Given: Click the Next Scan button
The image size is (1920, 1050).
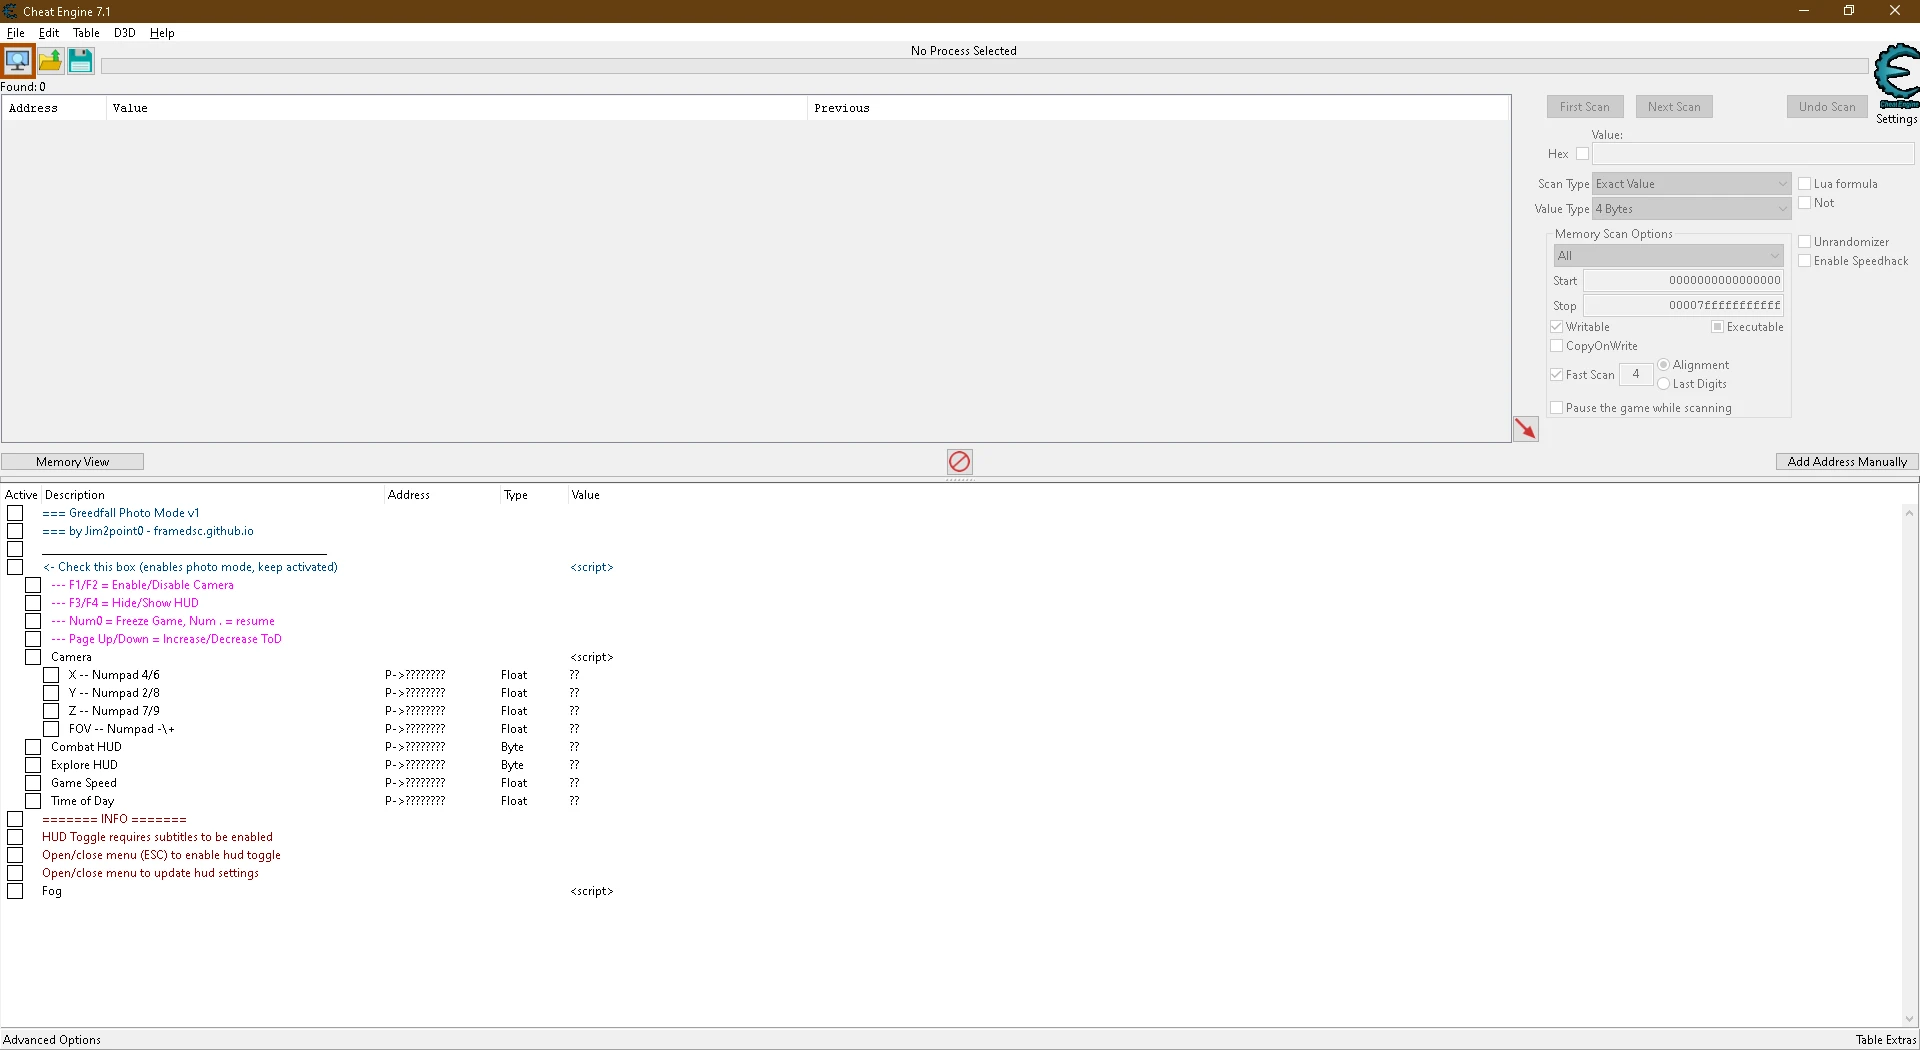Looking at the screenshot, I should (1674, 107).
